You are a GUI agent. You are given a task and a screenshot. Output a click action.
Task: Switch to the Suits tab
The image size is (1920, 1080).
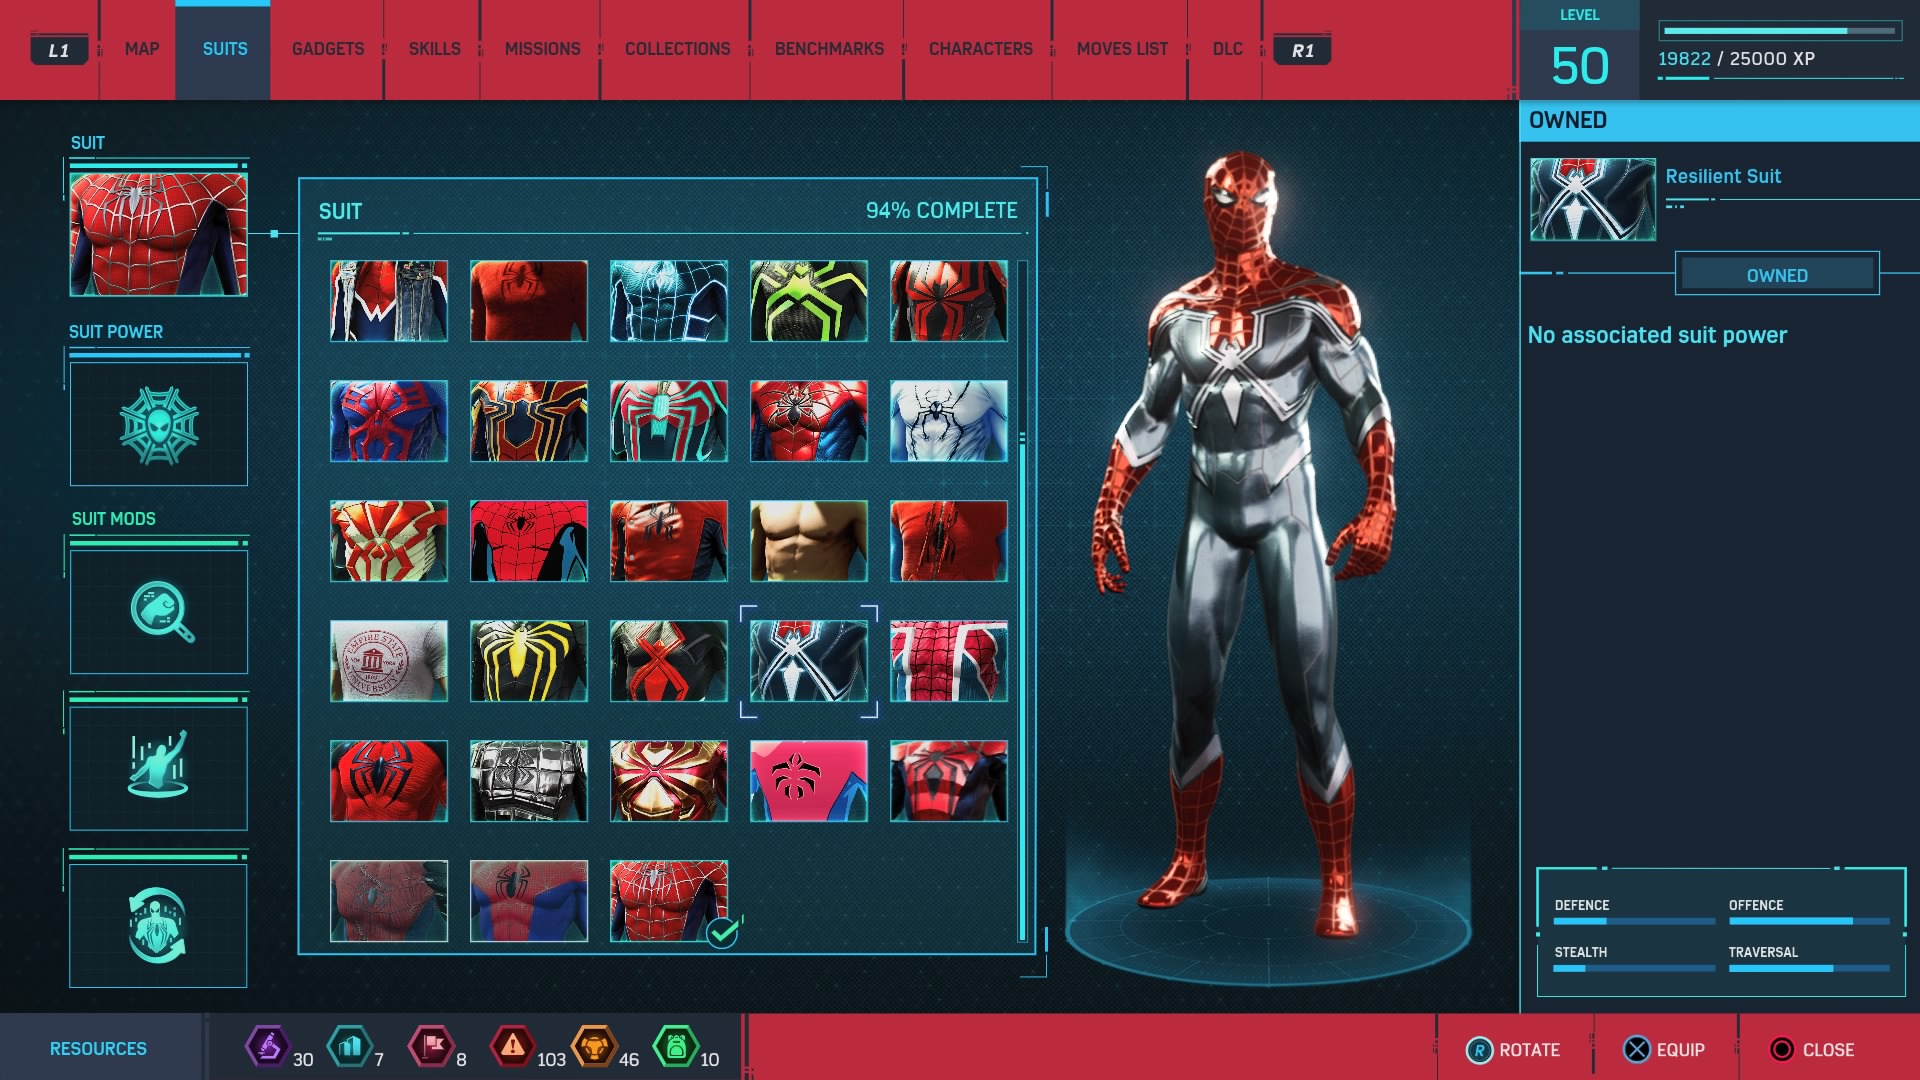pos(224,49)
